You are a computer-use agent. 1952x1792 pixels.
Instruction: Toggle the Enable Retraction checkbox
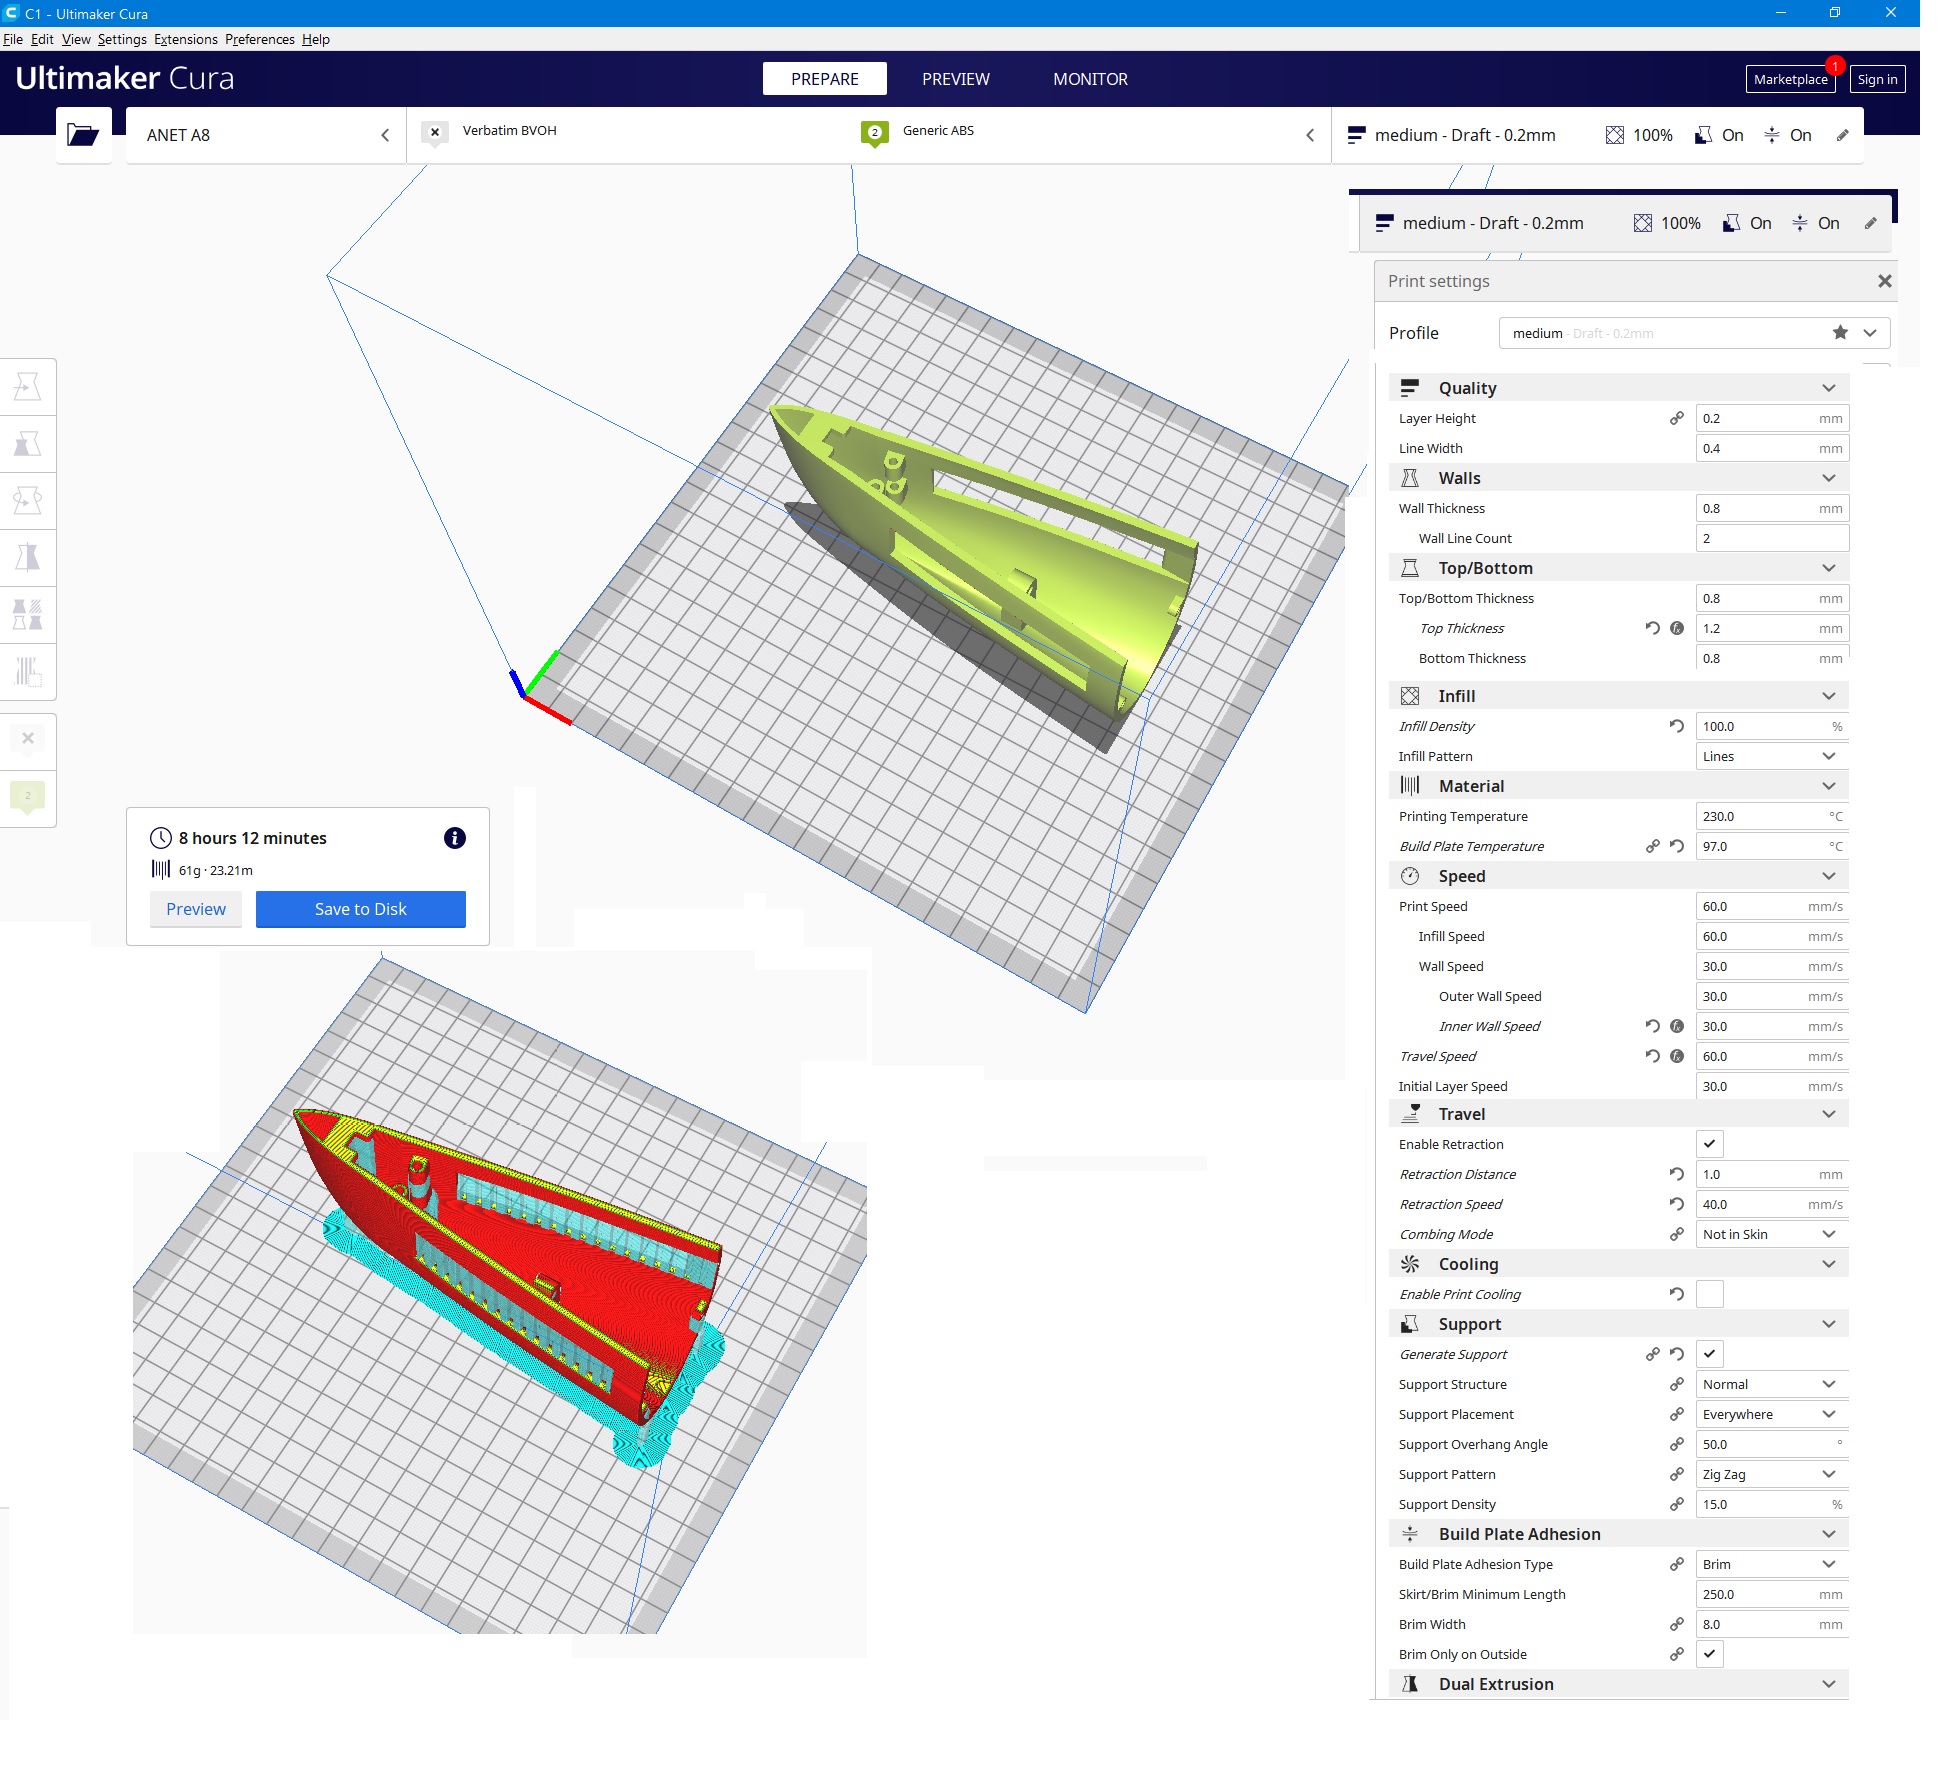1709,1144
